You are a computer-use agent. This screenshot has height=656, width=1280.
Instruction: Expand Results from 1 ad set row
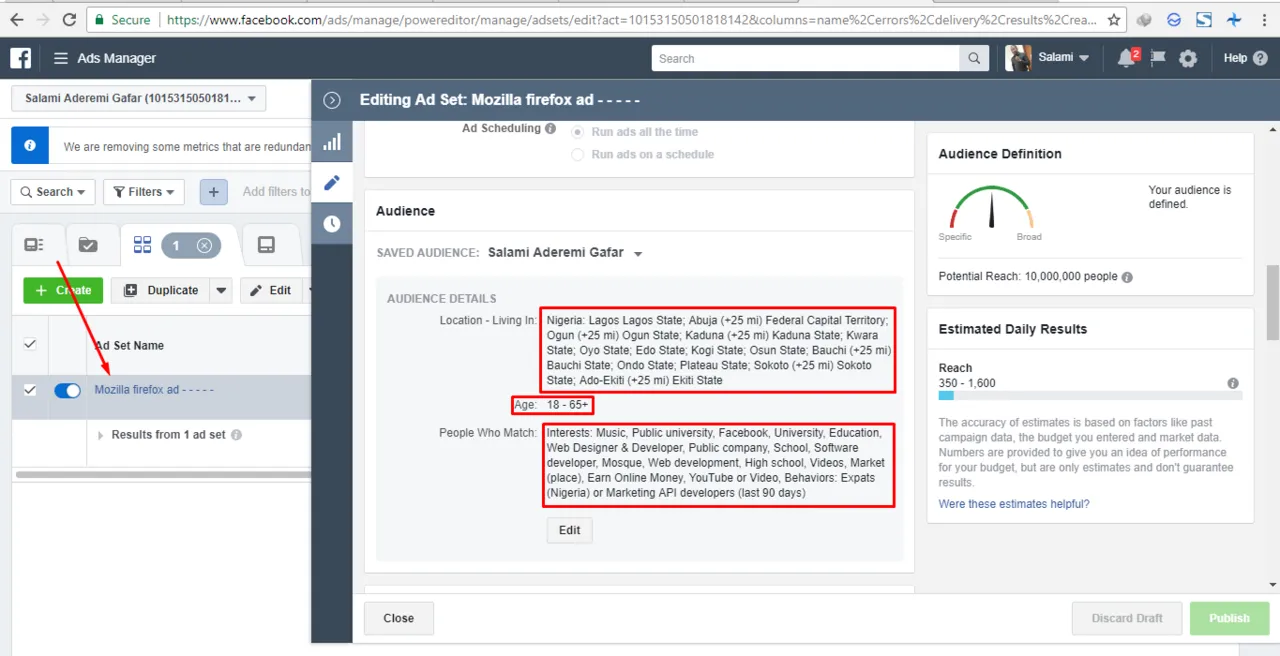pyautogui.click(x=100, y=435)
